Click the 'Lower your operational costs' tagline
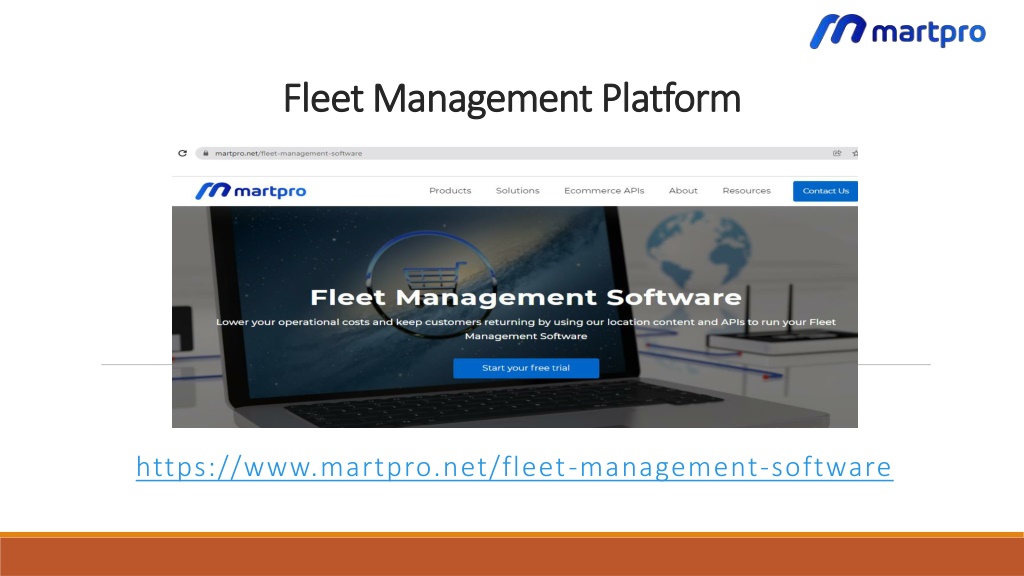1024x576 pixels. click(526, 328)
